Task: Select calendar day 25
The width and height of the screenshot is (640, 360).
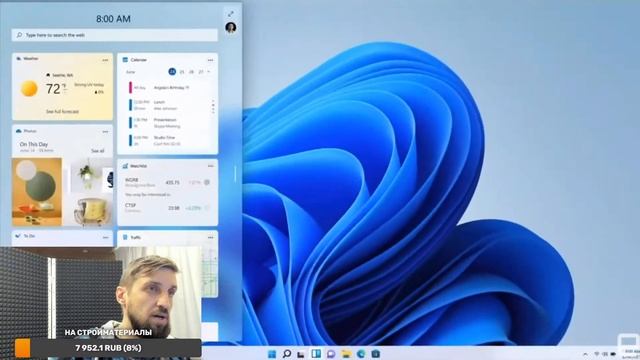Action: coord(182,71)
